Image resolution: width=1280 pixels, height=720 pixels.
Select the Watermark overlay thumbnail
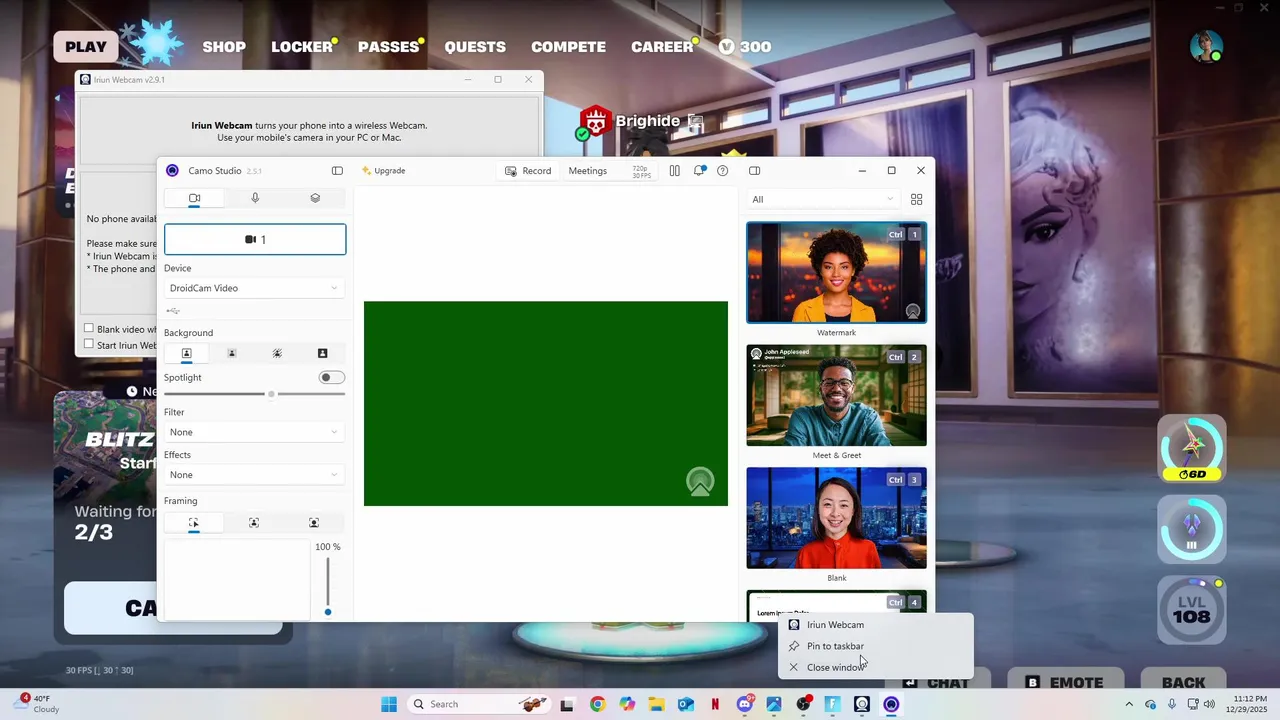[837, 273]
